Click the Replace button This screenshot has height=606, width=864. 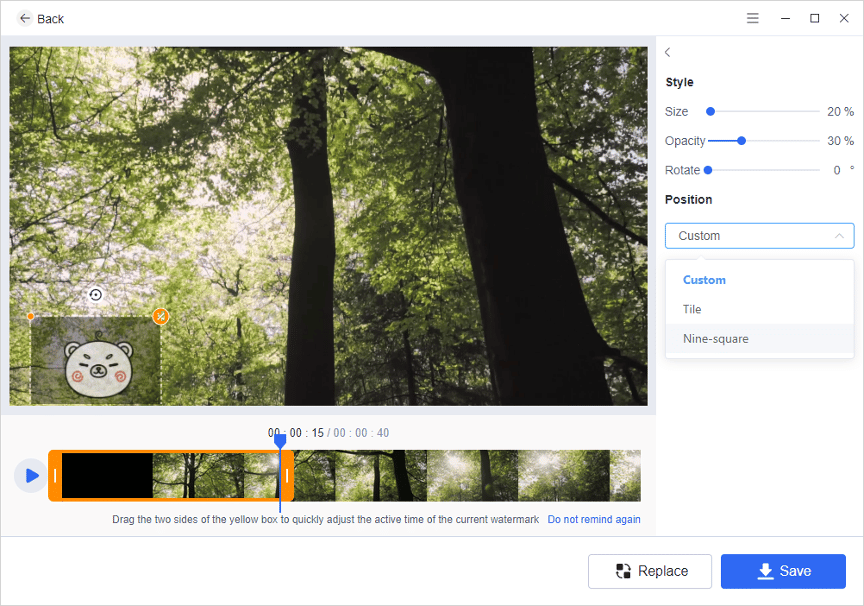point(650,571)
